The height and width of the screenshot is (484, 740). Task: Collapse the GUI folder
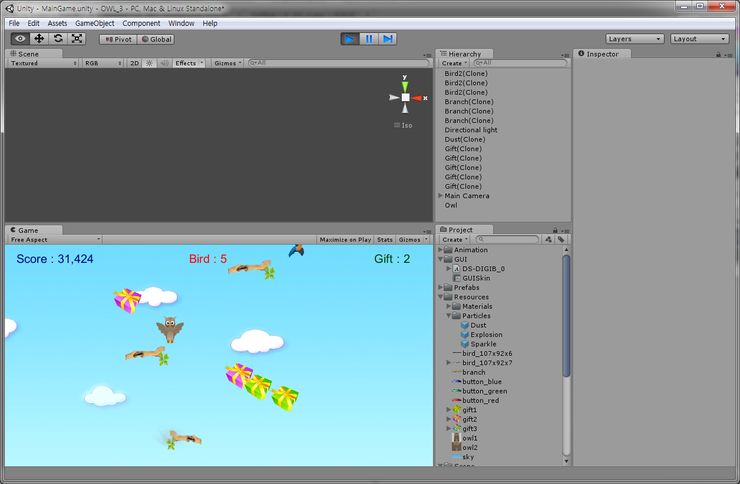pyautogui.click(x=440, y=259)
